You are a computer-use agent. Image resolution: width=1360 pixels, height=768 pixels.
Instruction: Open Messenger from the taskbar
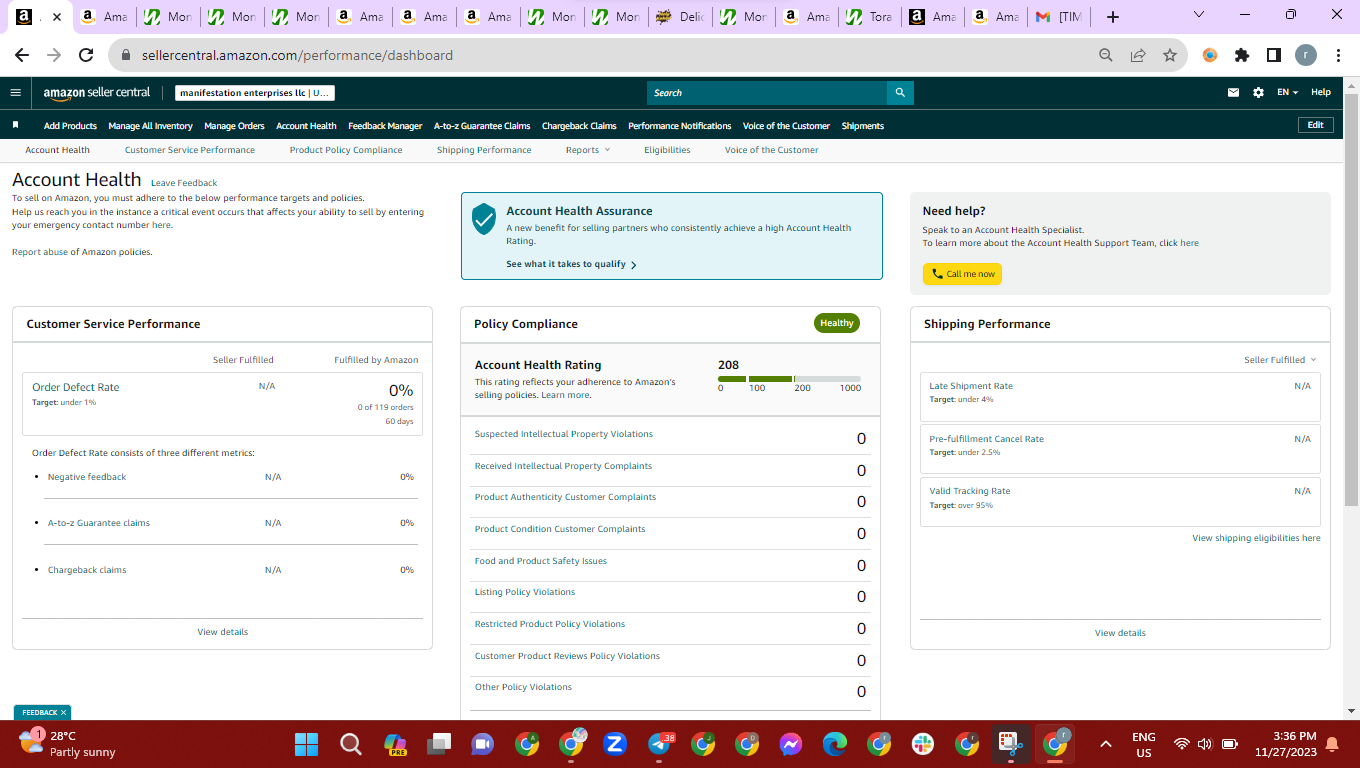tap(791, 744)
